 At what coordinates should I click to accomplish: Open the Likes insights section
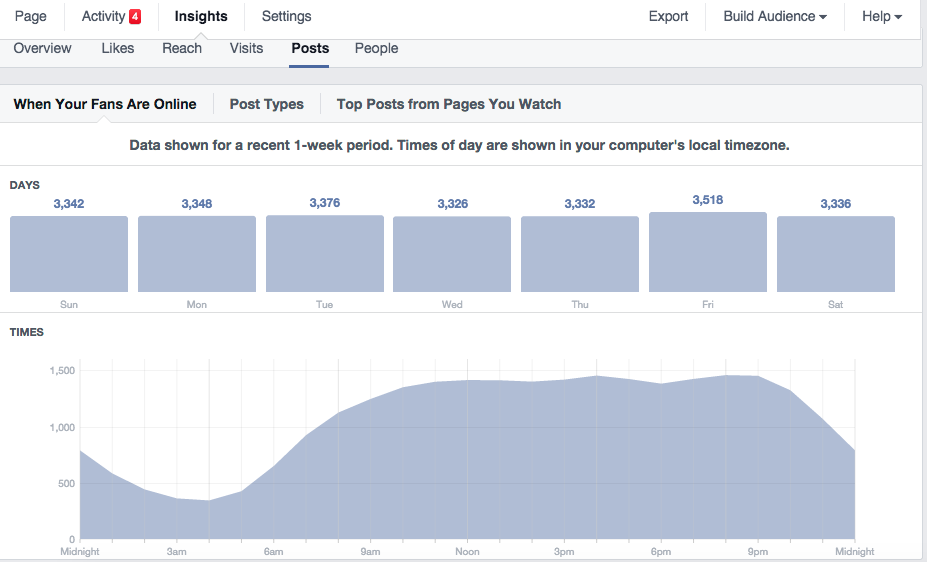click(118, 48)
